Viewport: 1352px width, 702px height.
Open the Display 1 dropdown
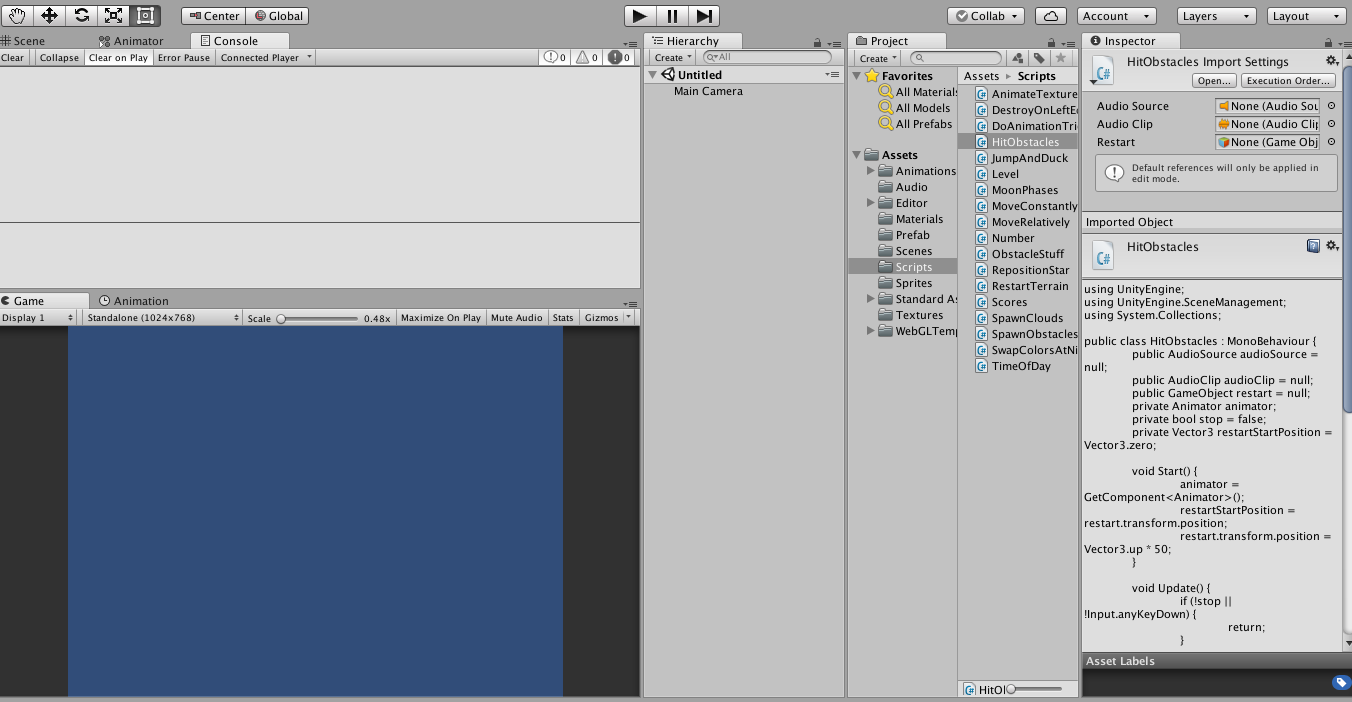[x=38, y=317]
